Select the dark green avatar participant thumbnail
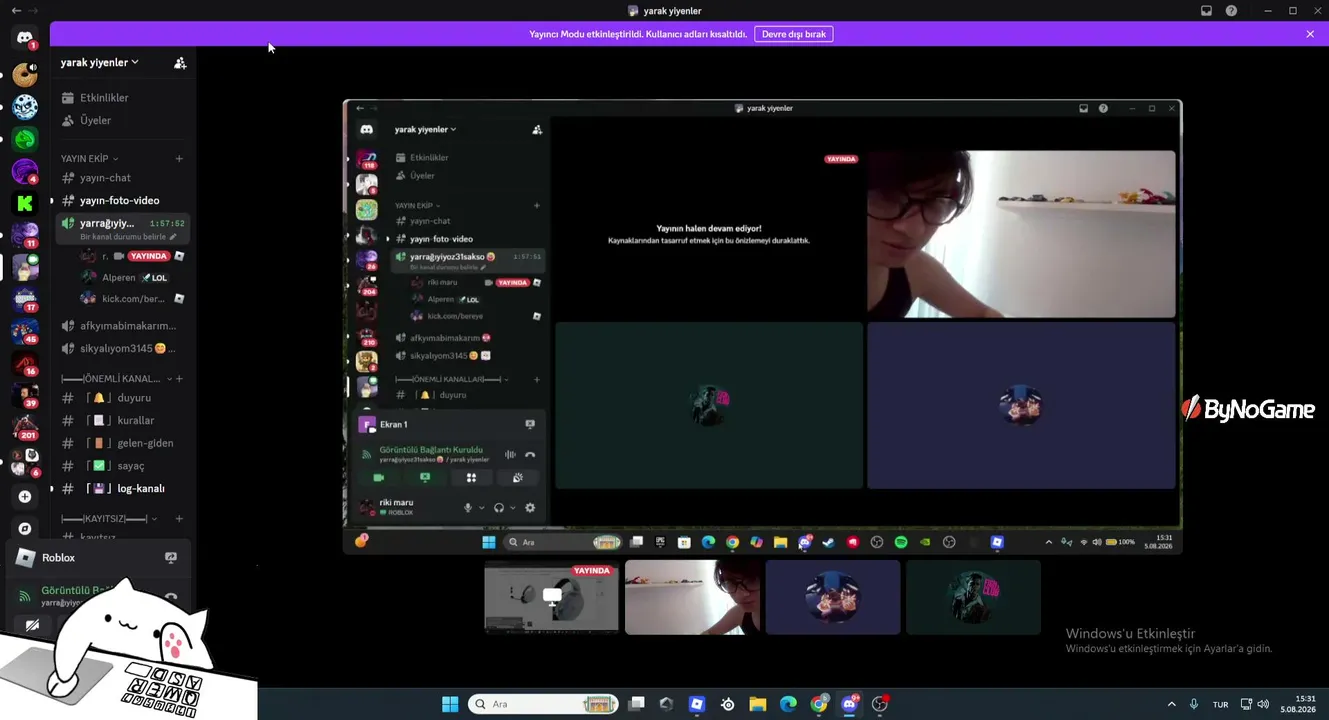Screen dimensions: 1329x720 973,597
